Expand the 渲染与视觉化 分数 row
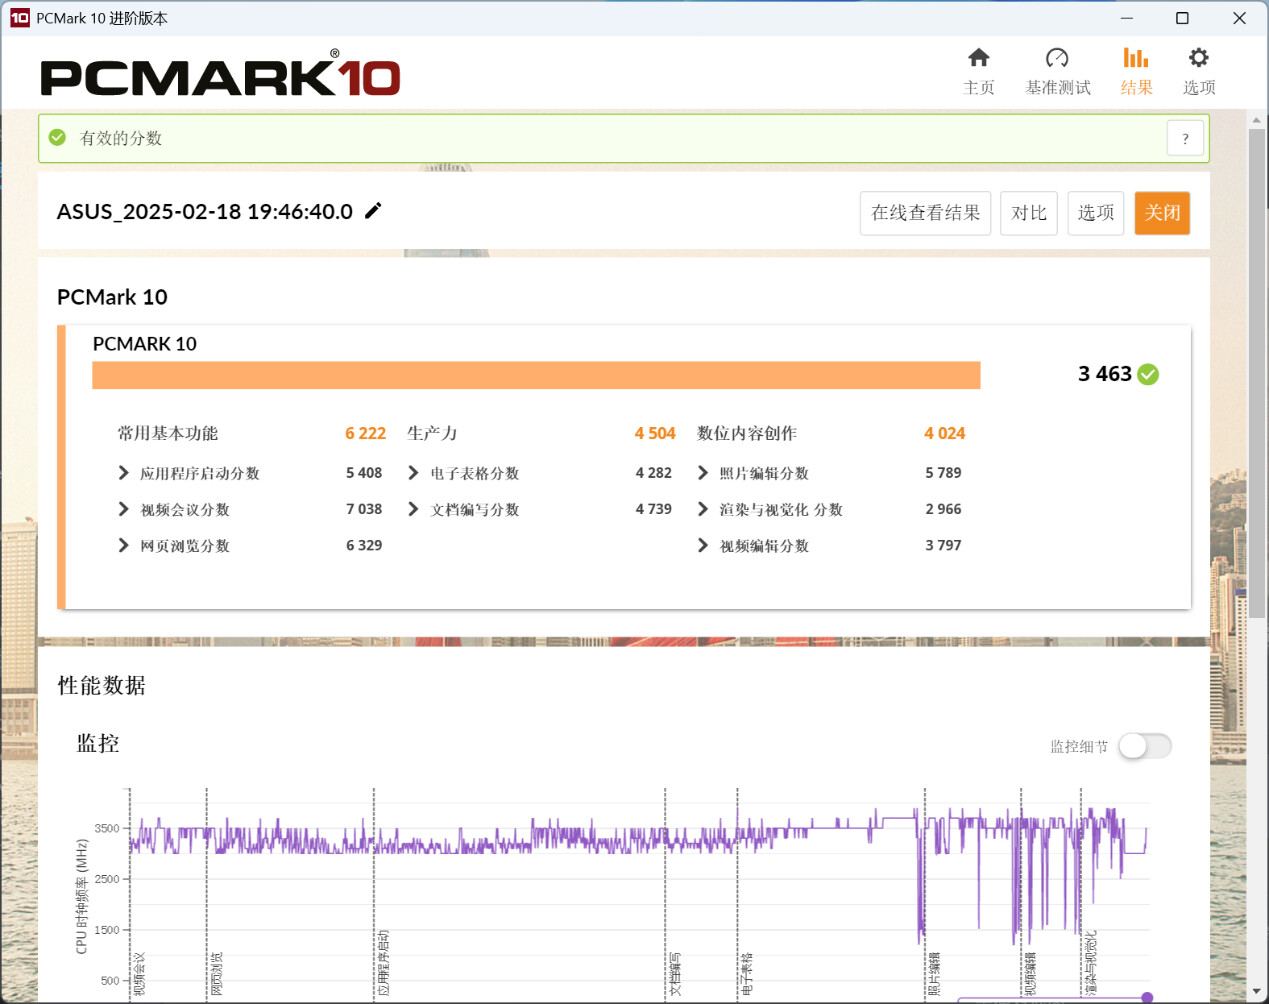The width and height of the screenshot is (1269, 1004). pyautogui.click(x=703, y=509)
